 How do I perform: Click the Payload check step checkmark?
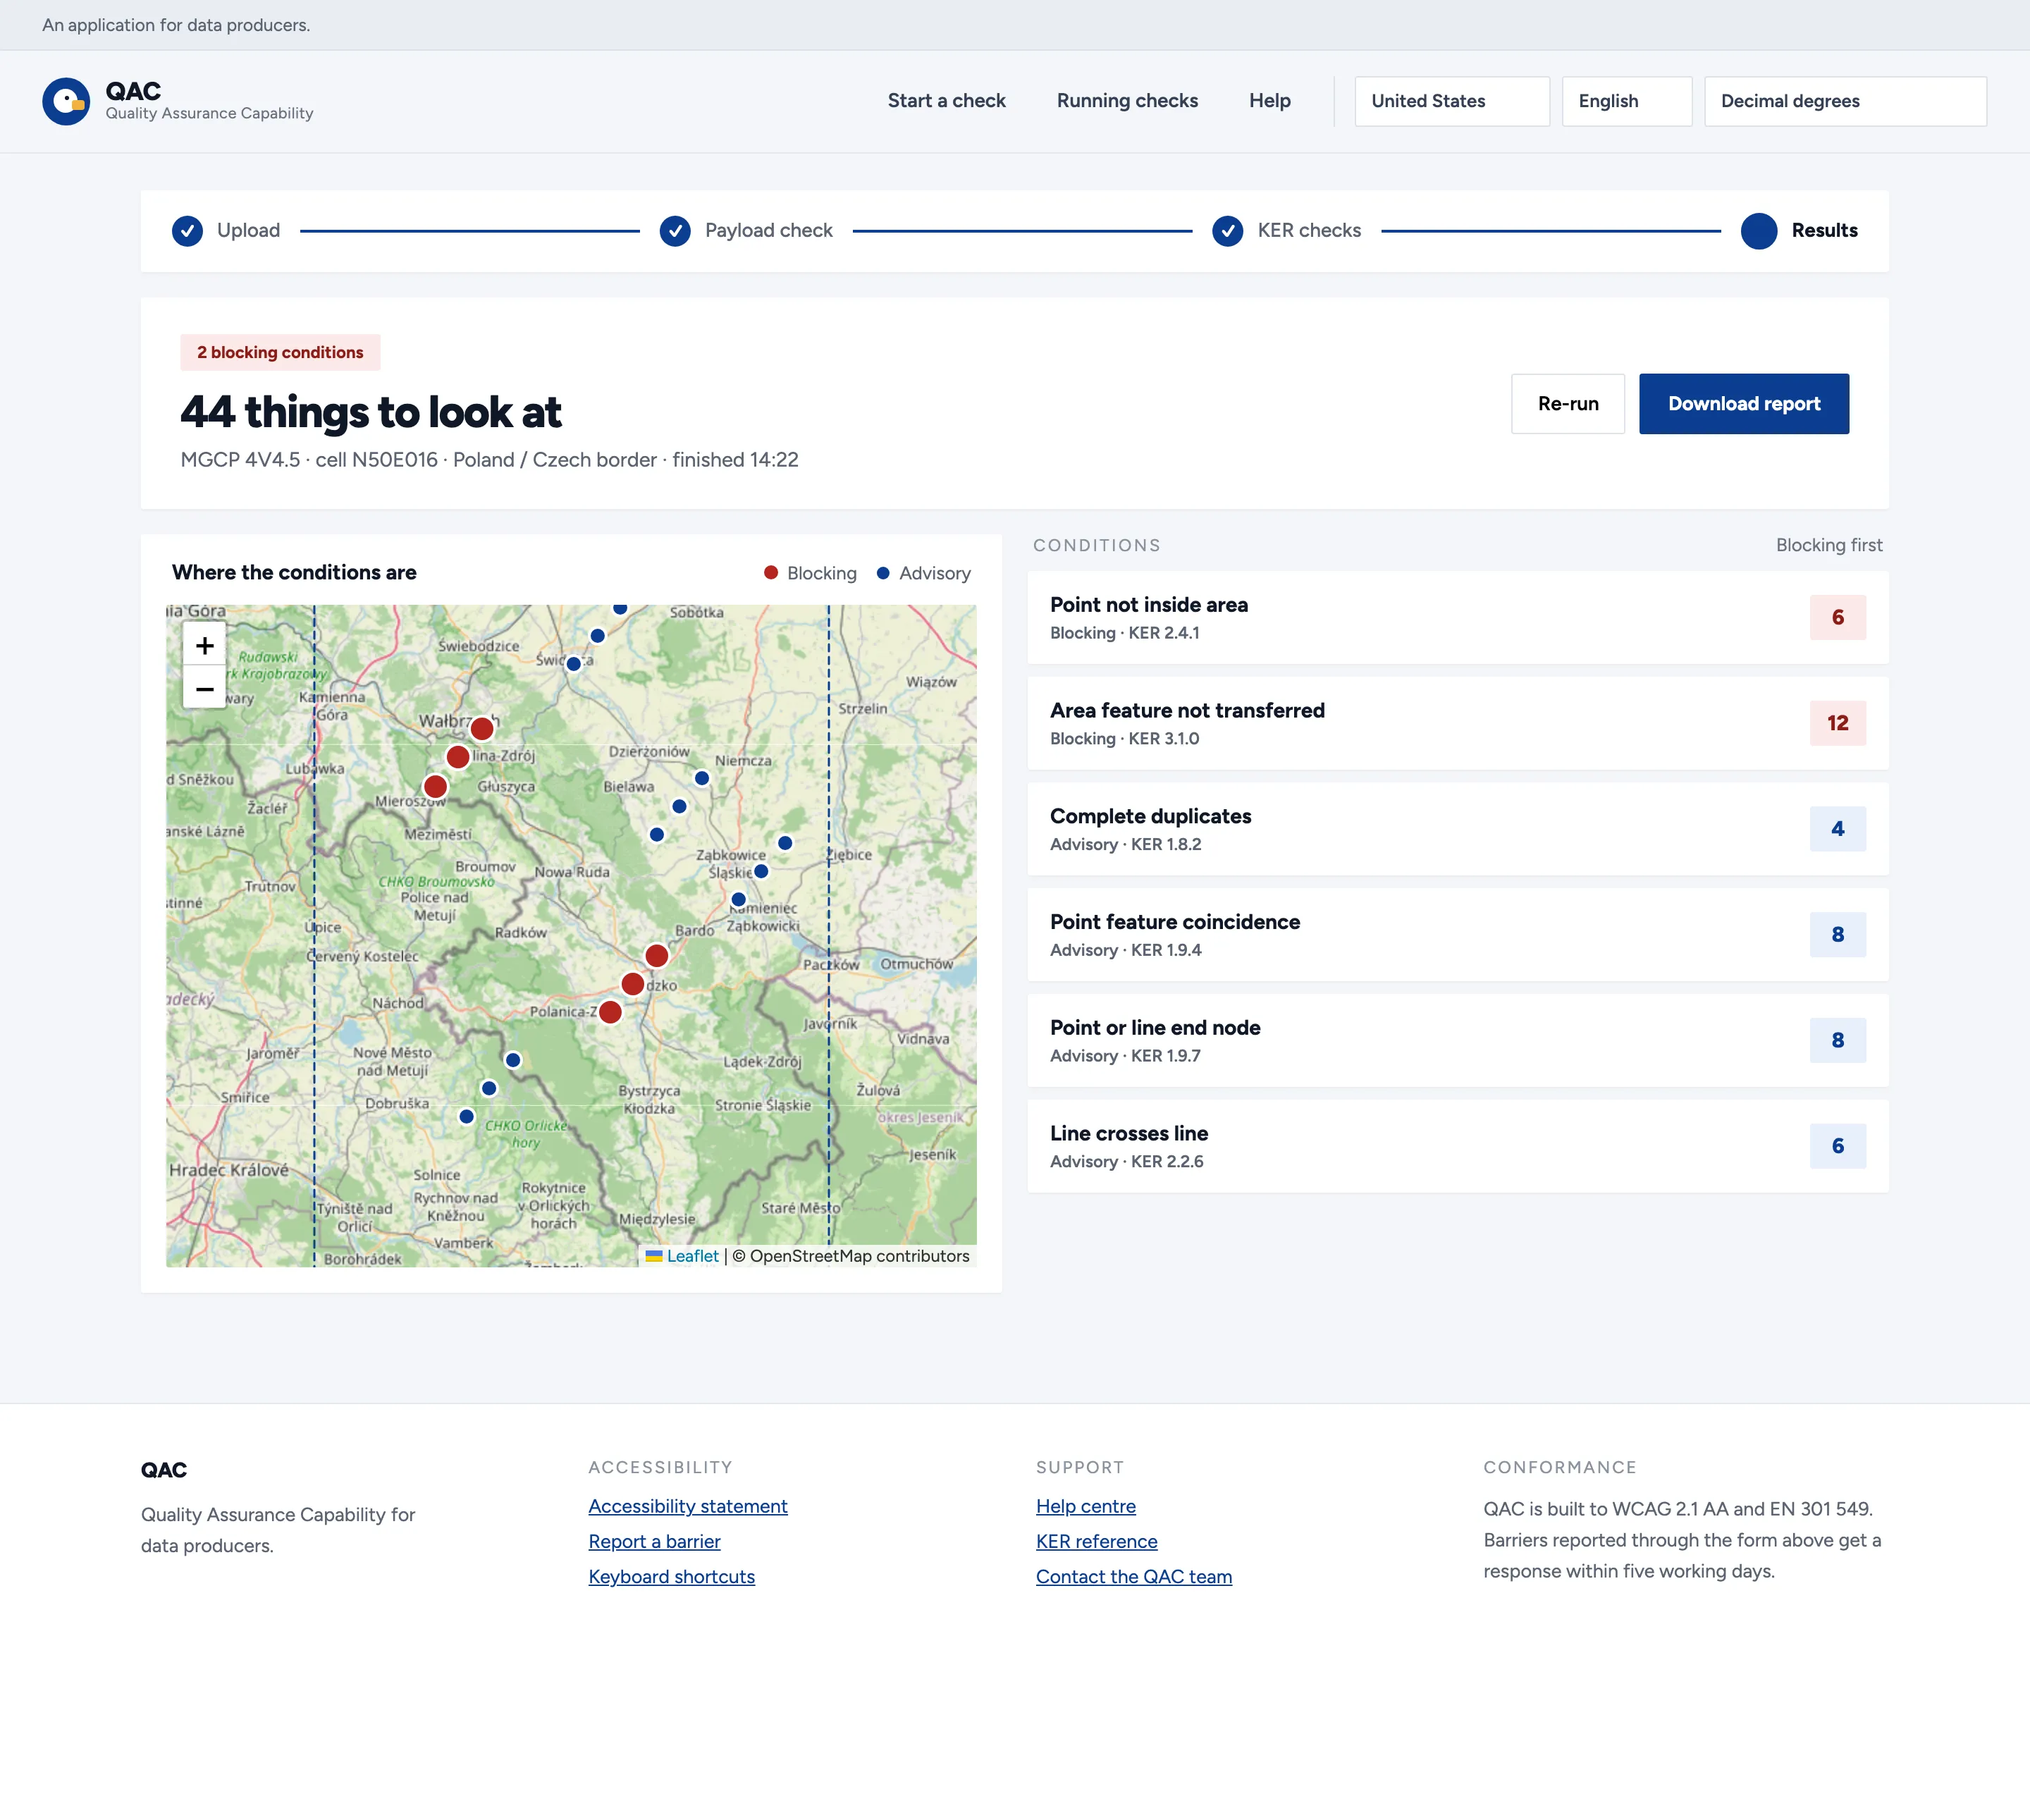pyautogui.click(x=675, y=231)
